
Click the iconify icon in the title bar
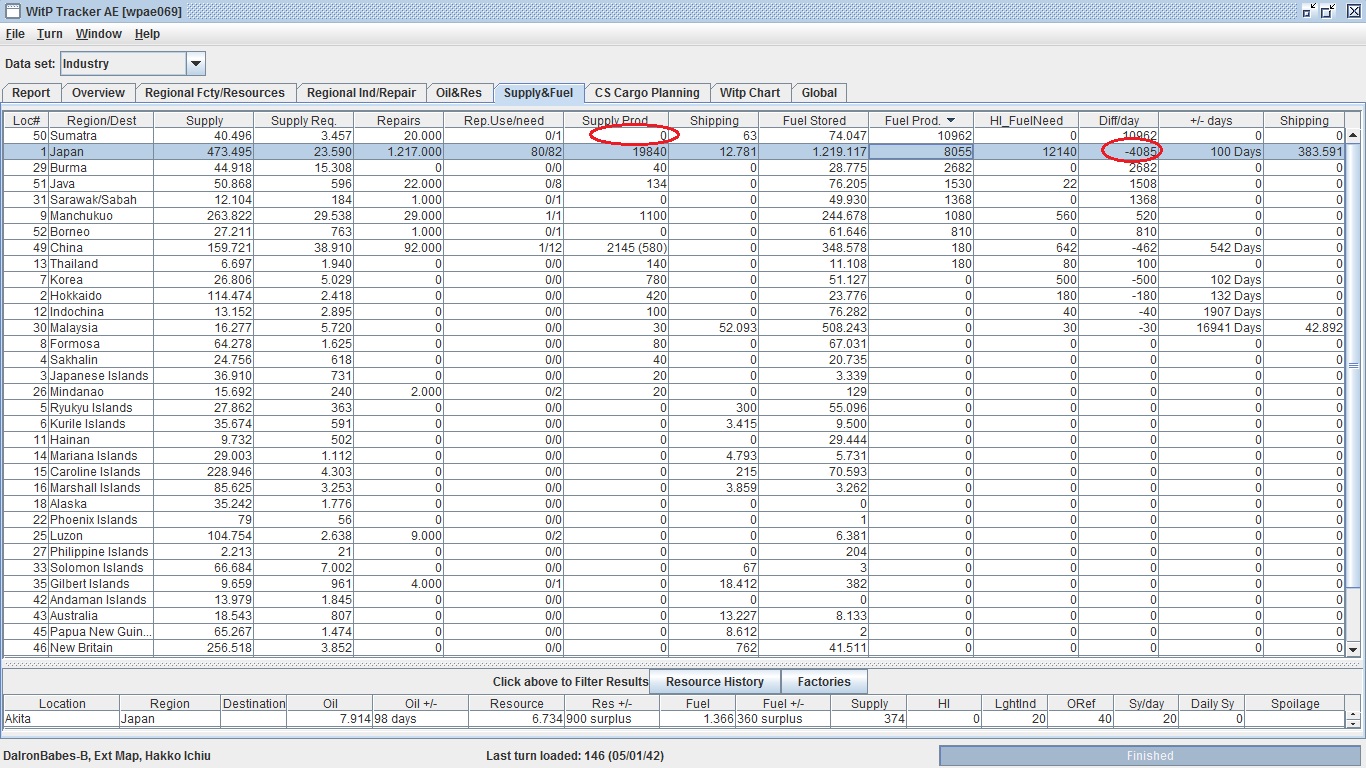click(x=1310, y=11)
